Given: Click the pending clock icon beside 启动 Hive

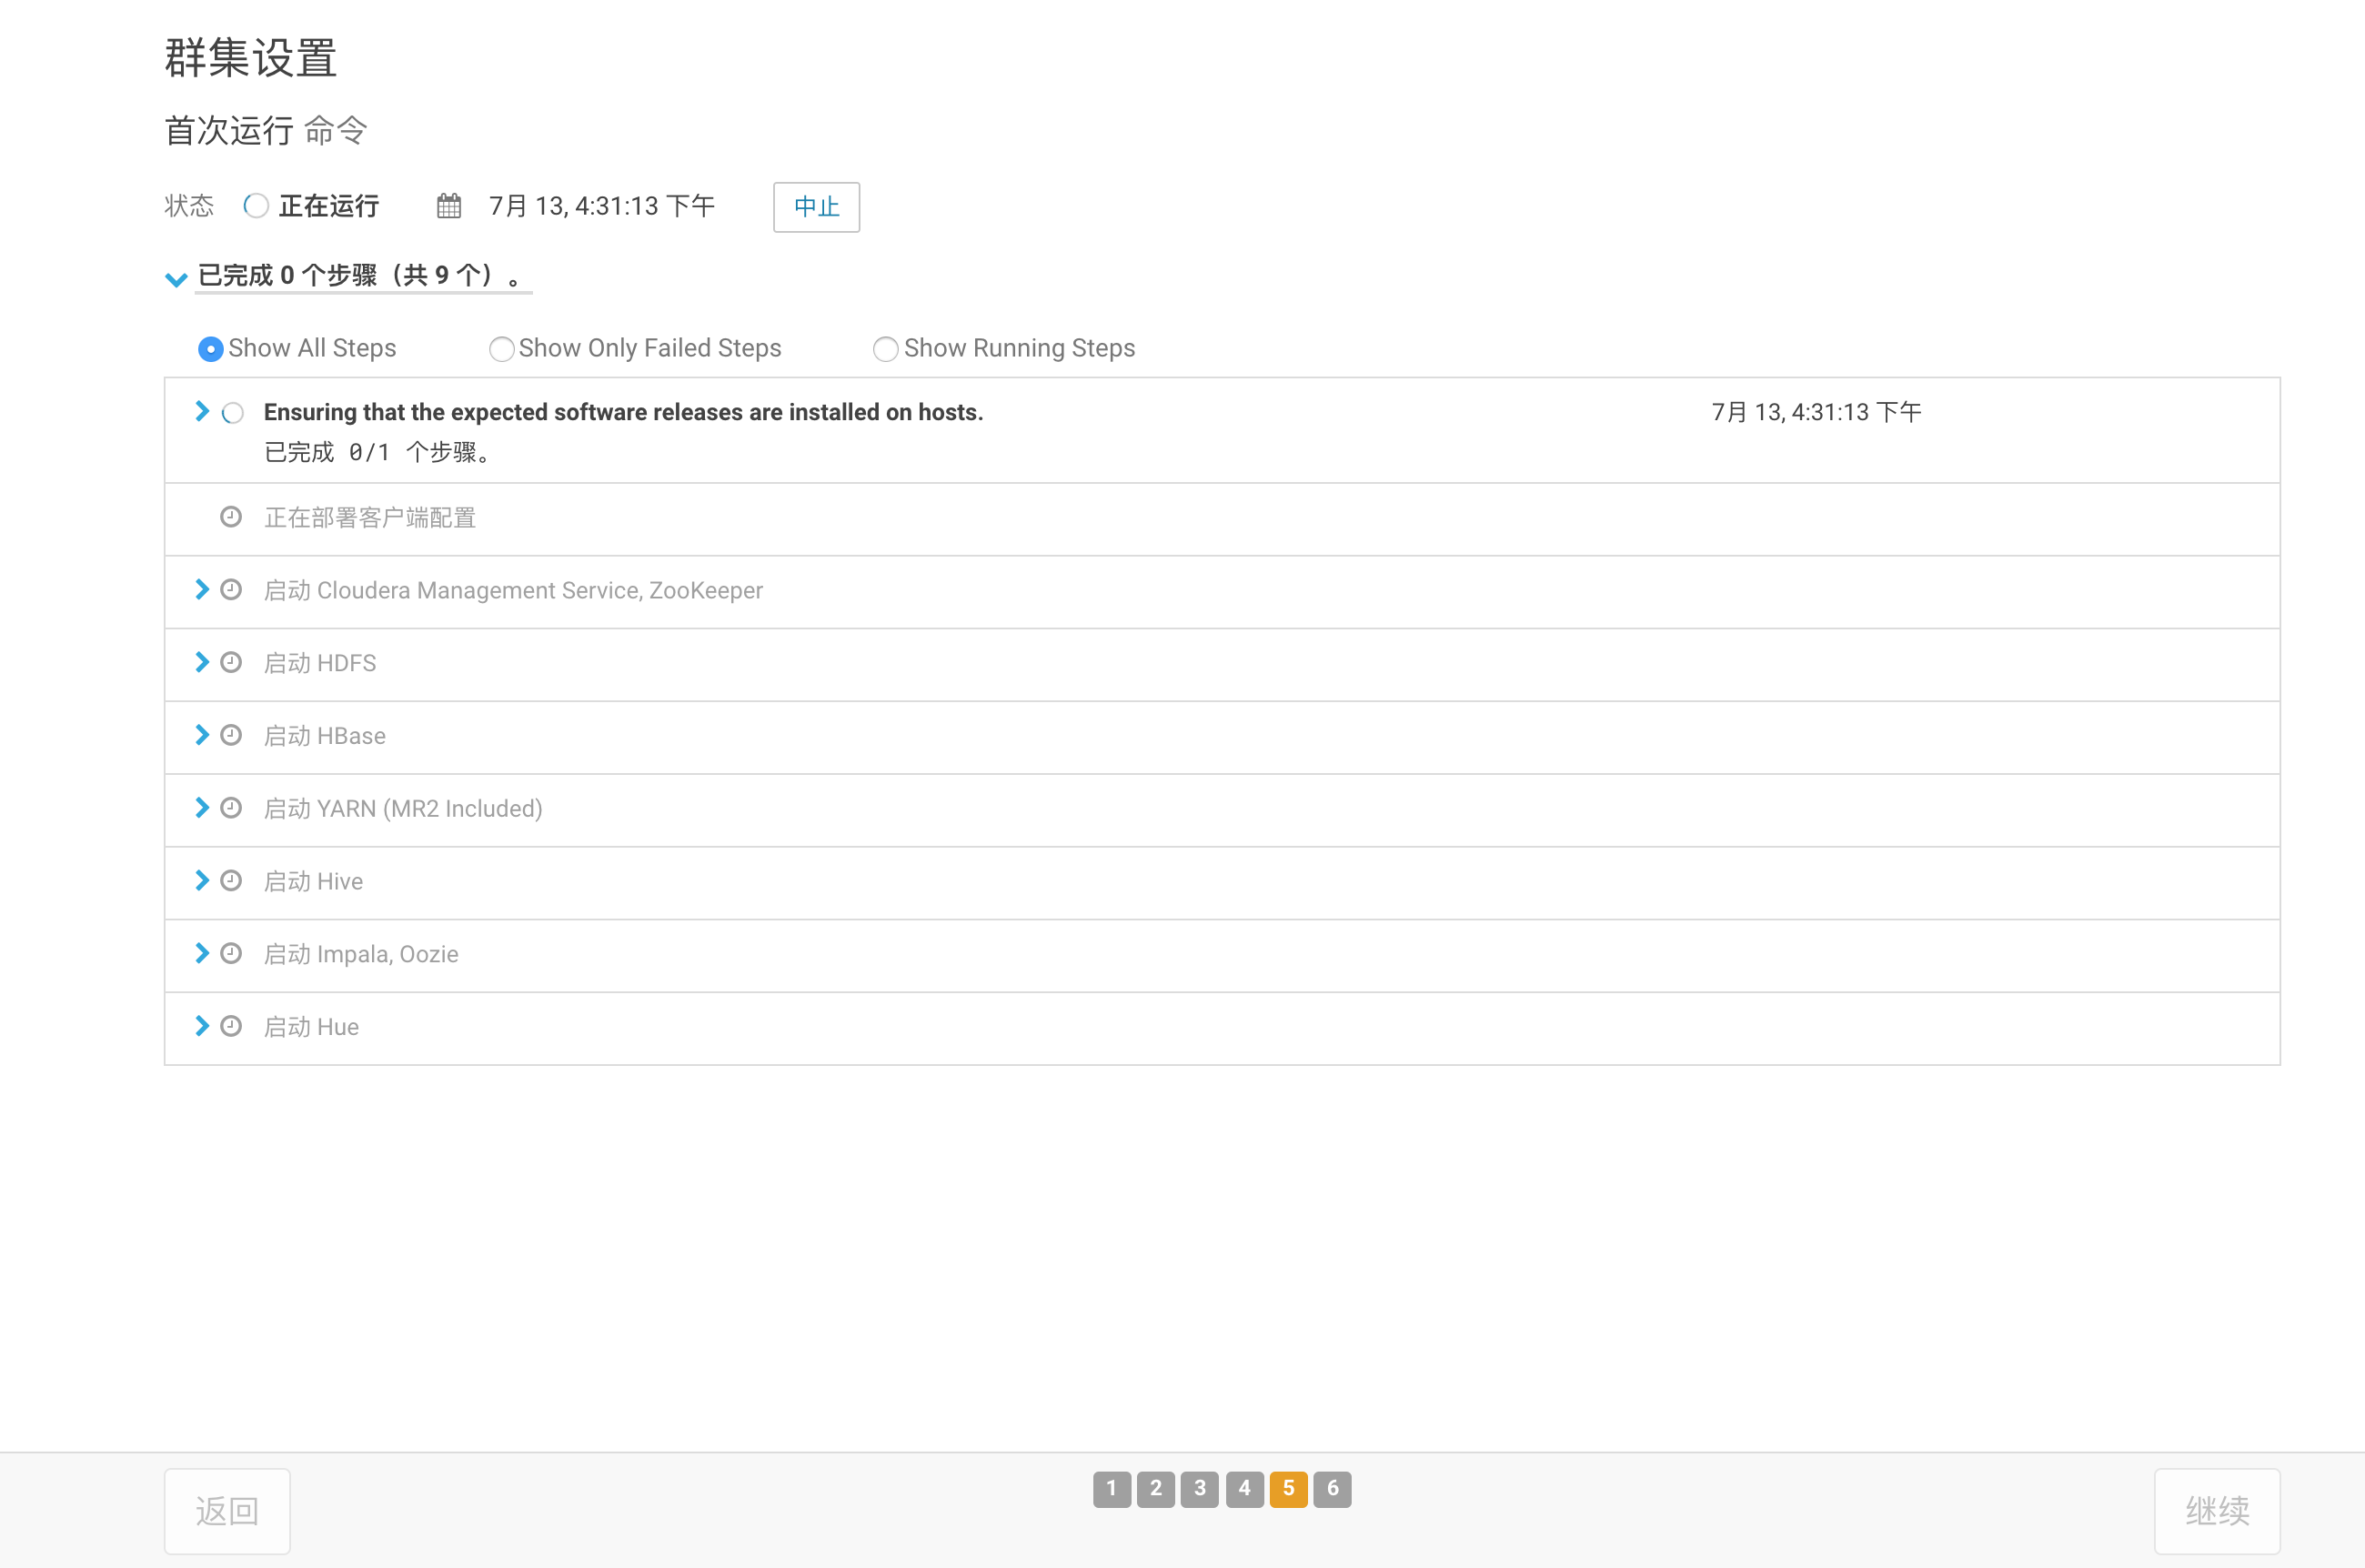Looking at the screenshot, I should (x=231, y=880).
